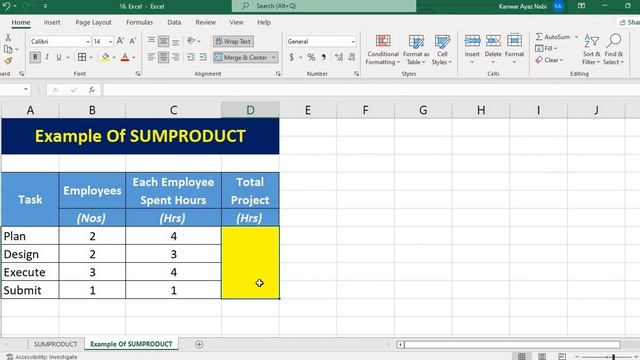Image resolution: width=640 pixels, height=360 pixels.
Task: Toggle Bold formatting
Action: click(x=35, y=58)
